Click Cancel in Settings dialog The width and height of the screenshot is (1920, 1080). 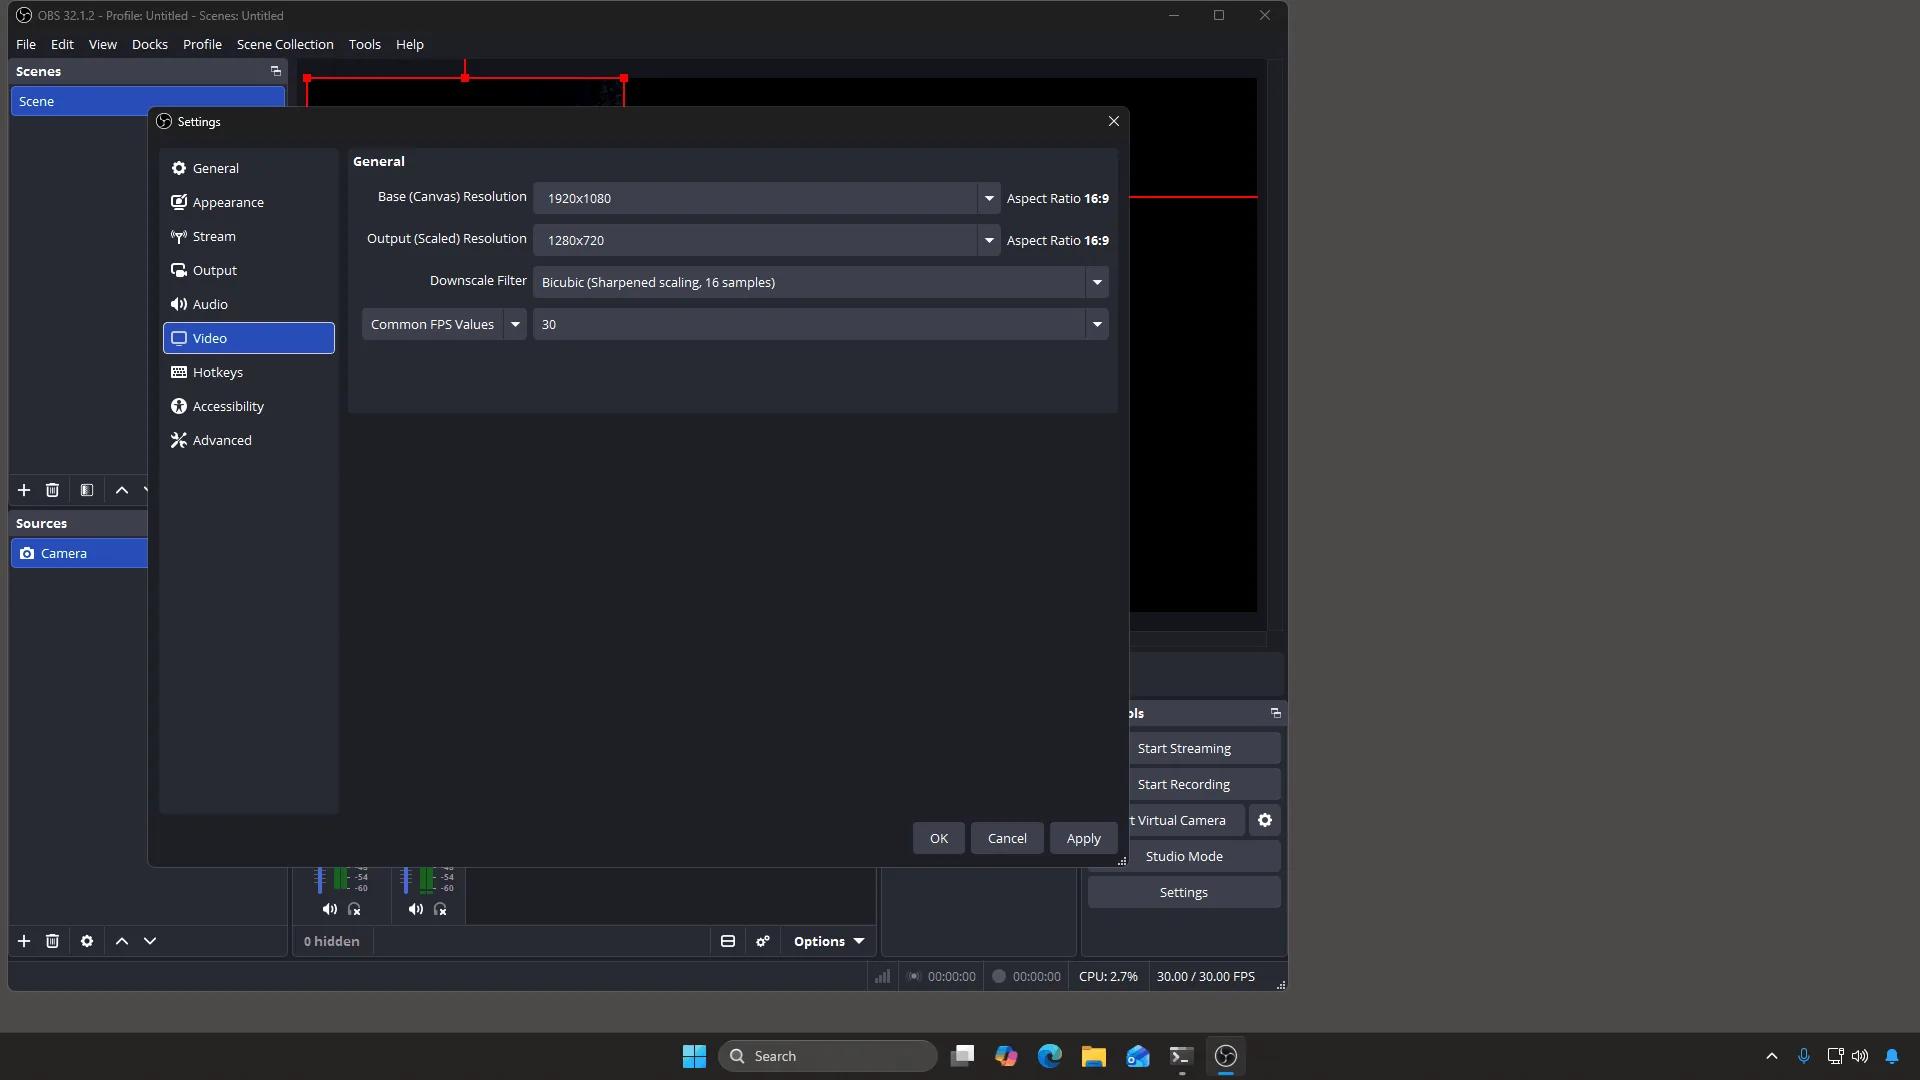click(x=1007, y=838)
